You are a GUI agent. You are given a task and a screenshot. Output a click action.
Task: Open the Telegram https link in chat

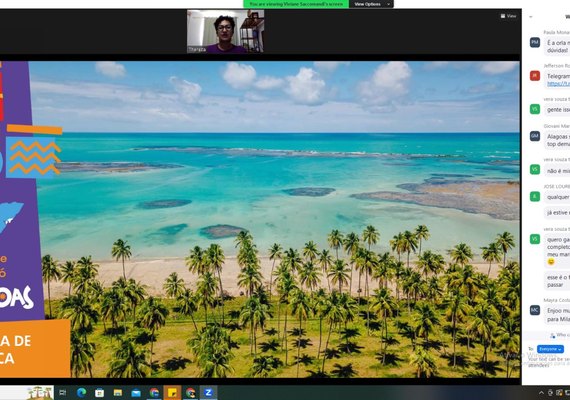click(558, 84)
